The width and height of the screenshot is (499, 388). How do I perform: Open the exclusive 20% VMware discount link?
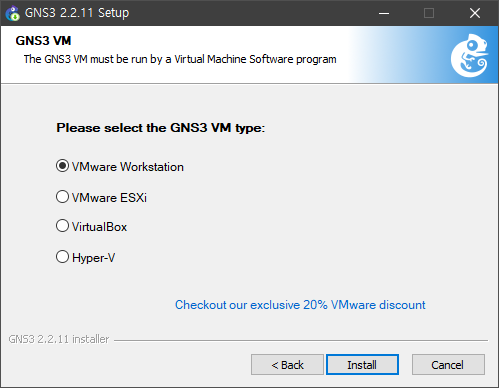coord(300,305)
